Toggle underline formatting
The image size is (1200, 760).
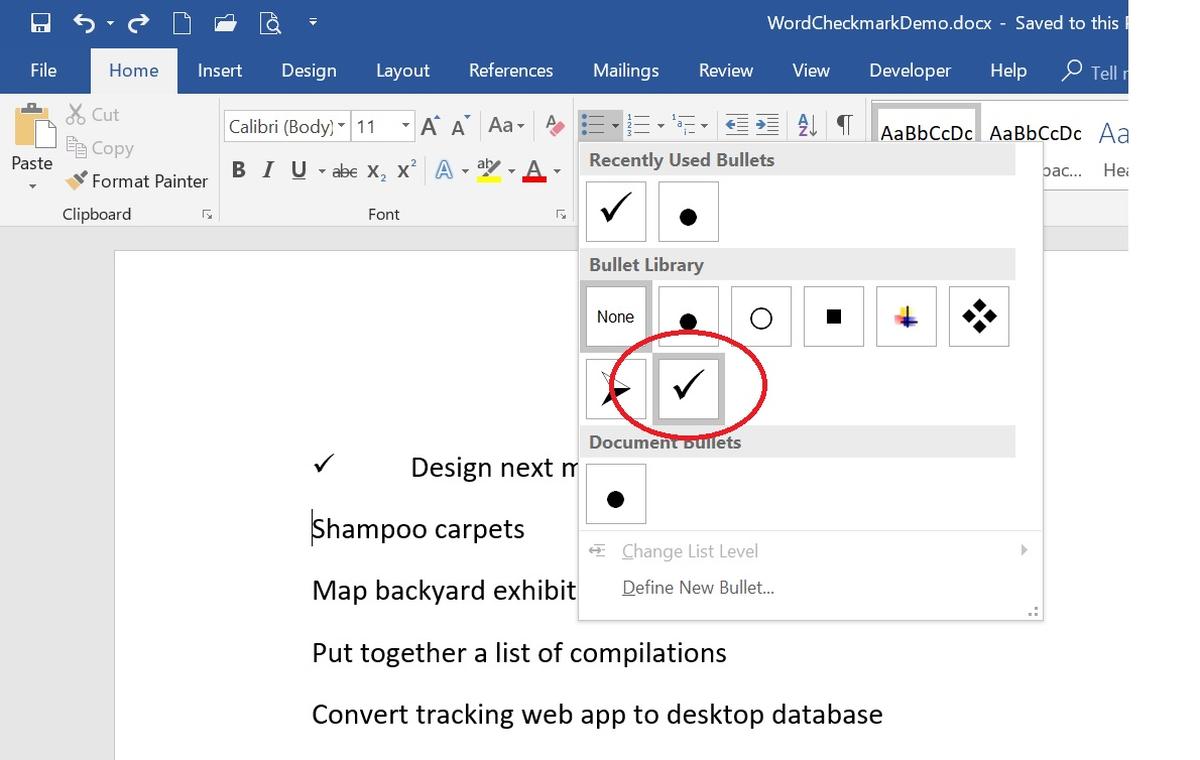tap(297, 170)
